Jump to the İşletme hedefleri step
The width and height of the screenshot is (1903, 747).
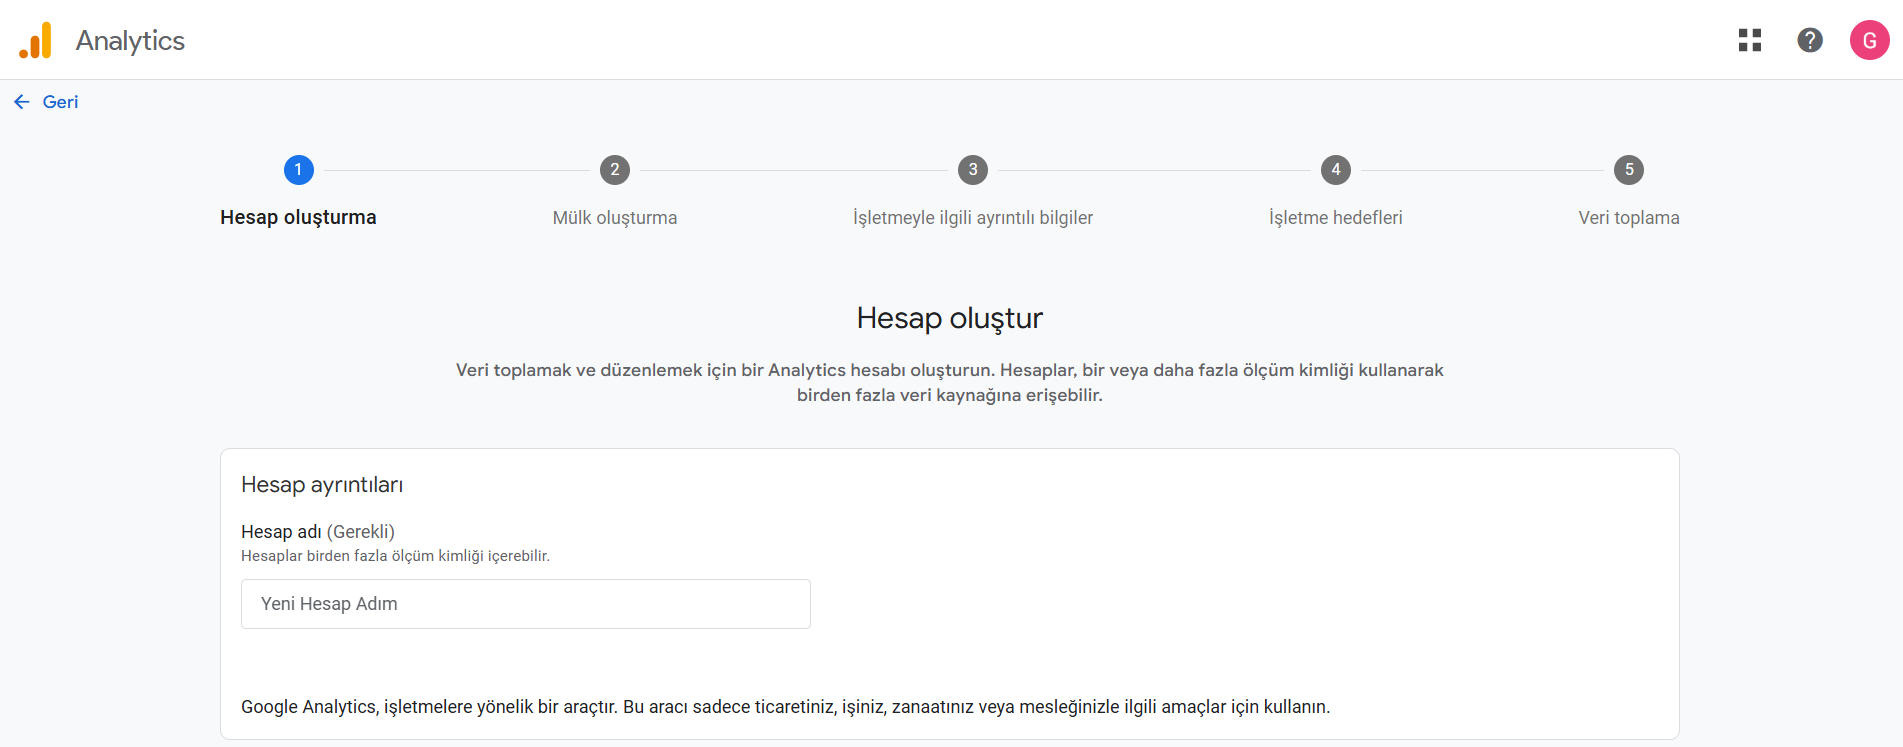1335,218
